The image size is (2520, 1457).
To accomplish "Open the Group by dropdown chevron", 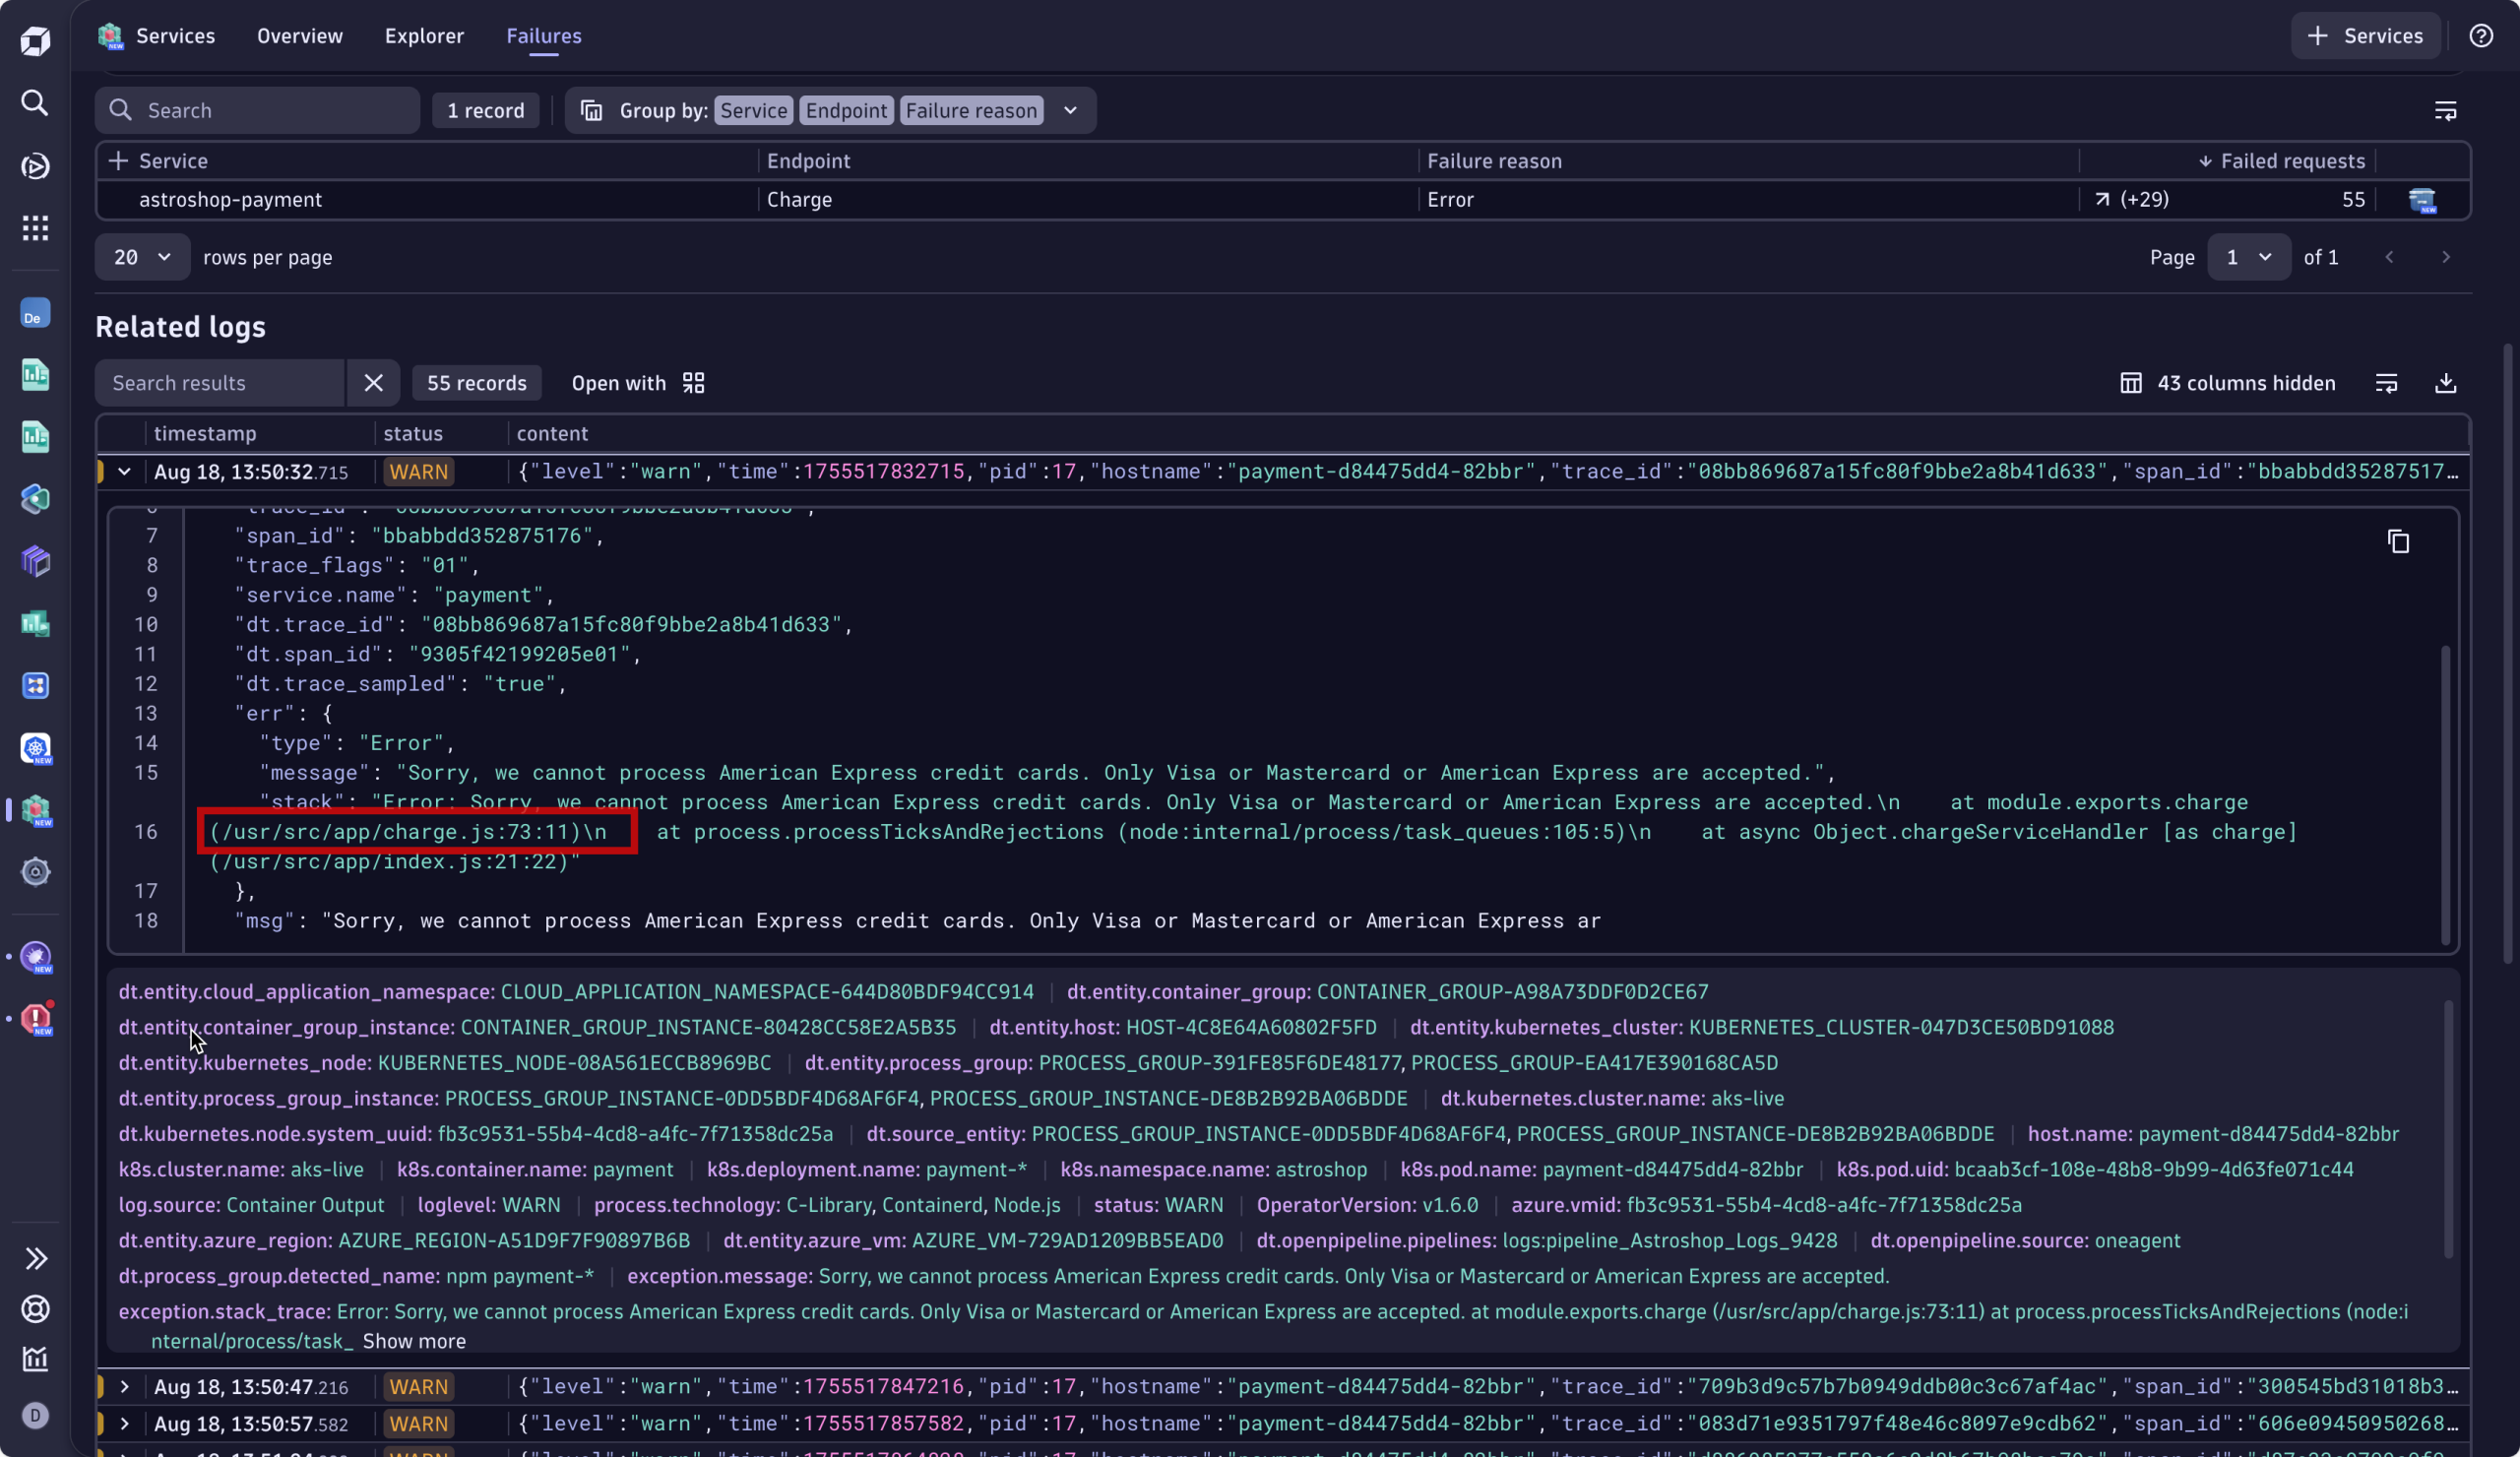I will (x=1070, y=110).
